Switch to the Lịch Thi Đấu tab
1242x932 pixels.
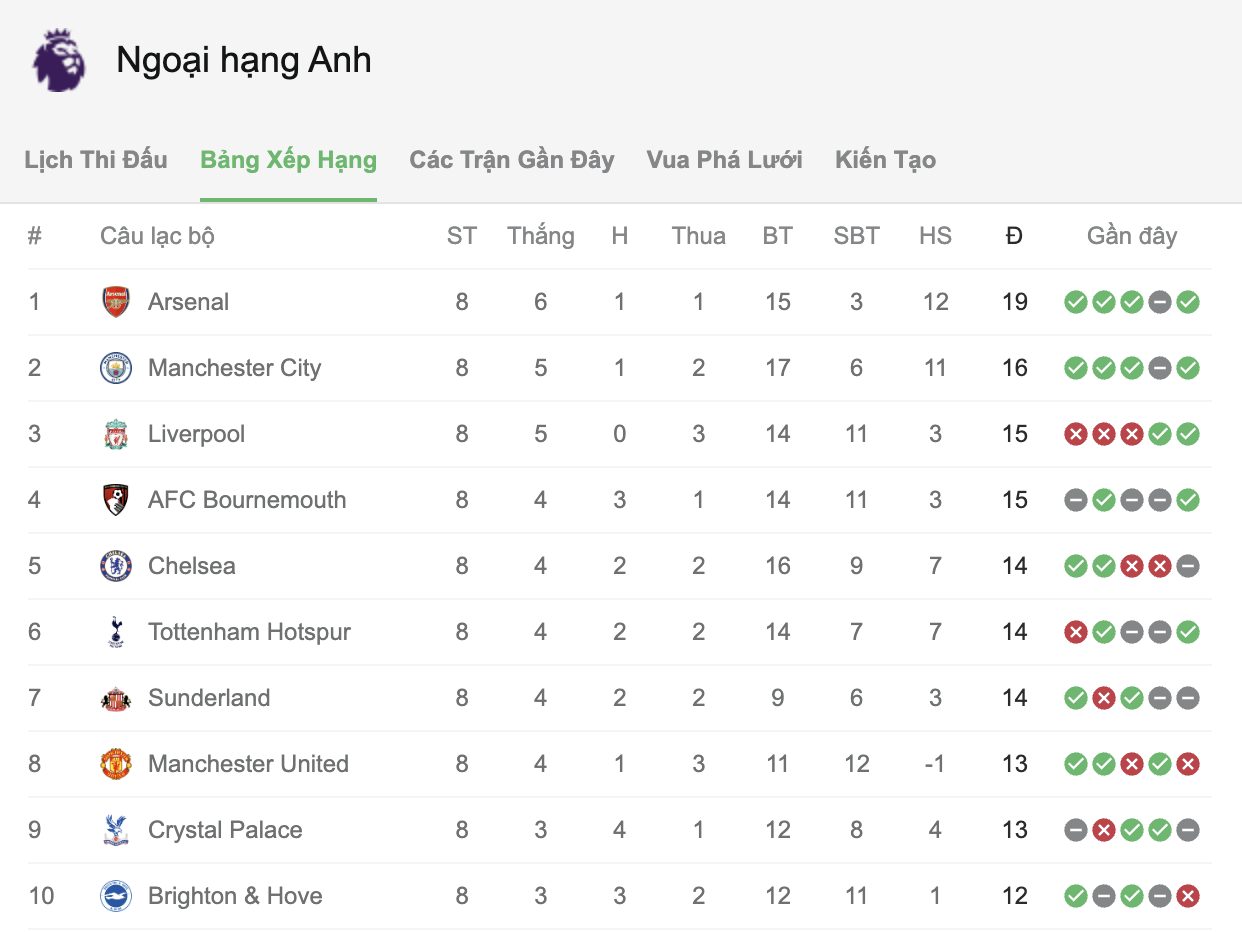pyautogui.click(x=96, y=160)
